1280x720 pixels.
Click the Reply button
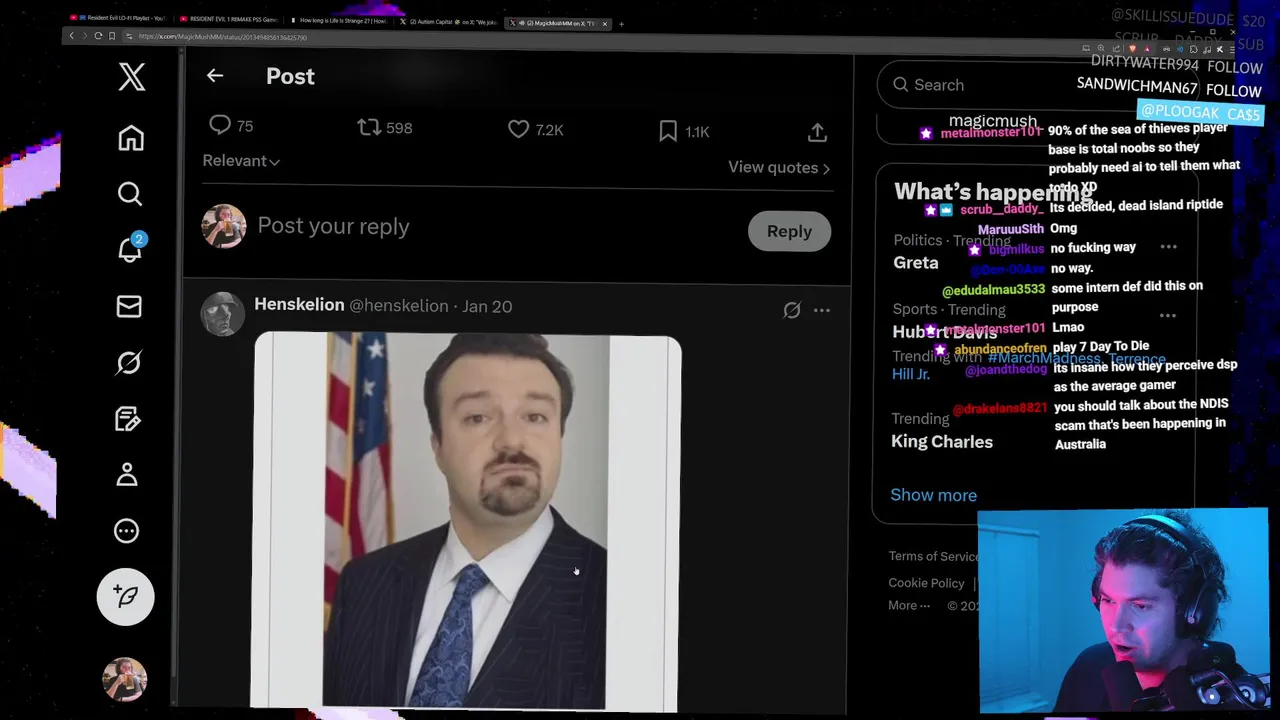789,231
